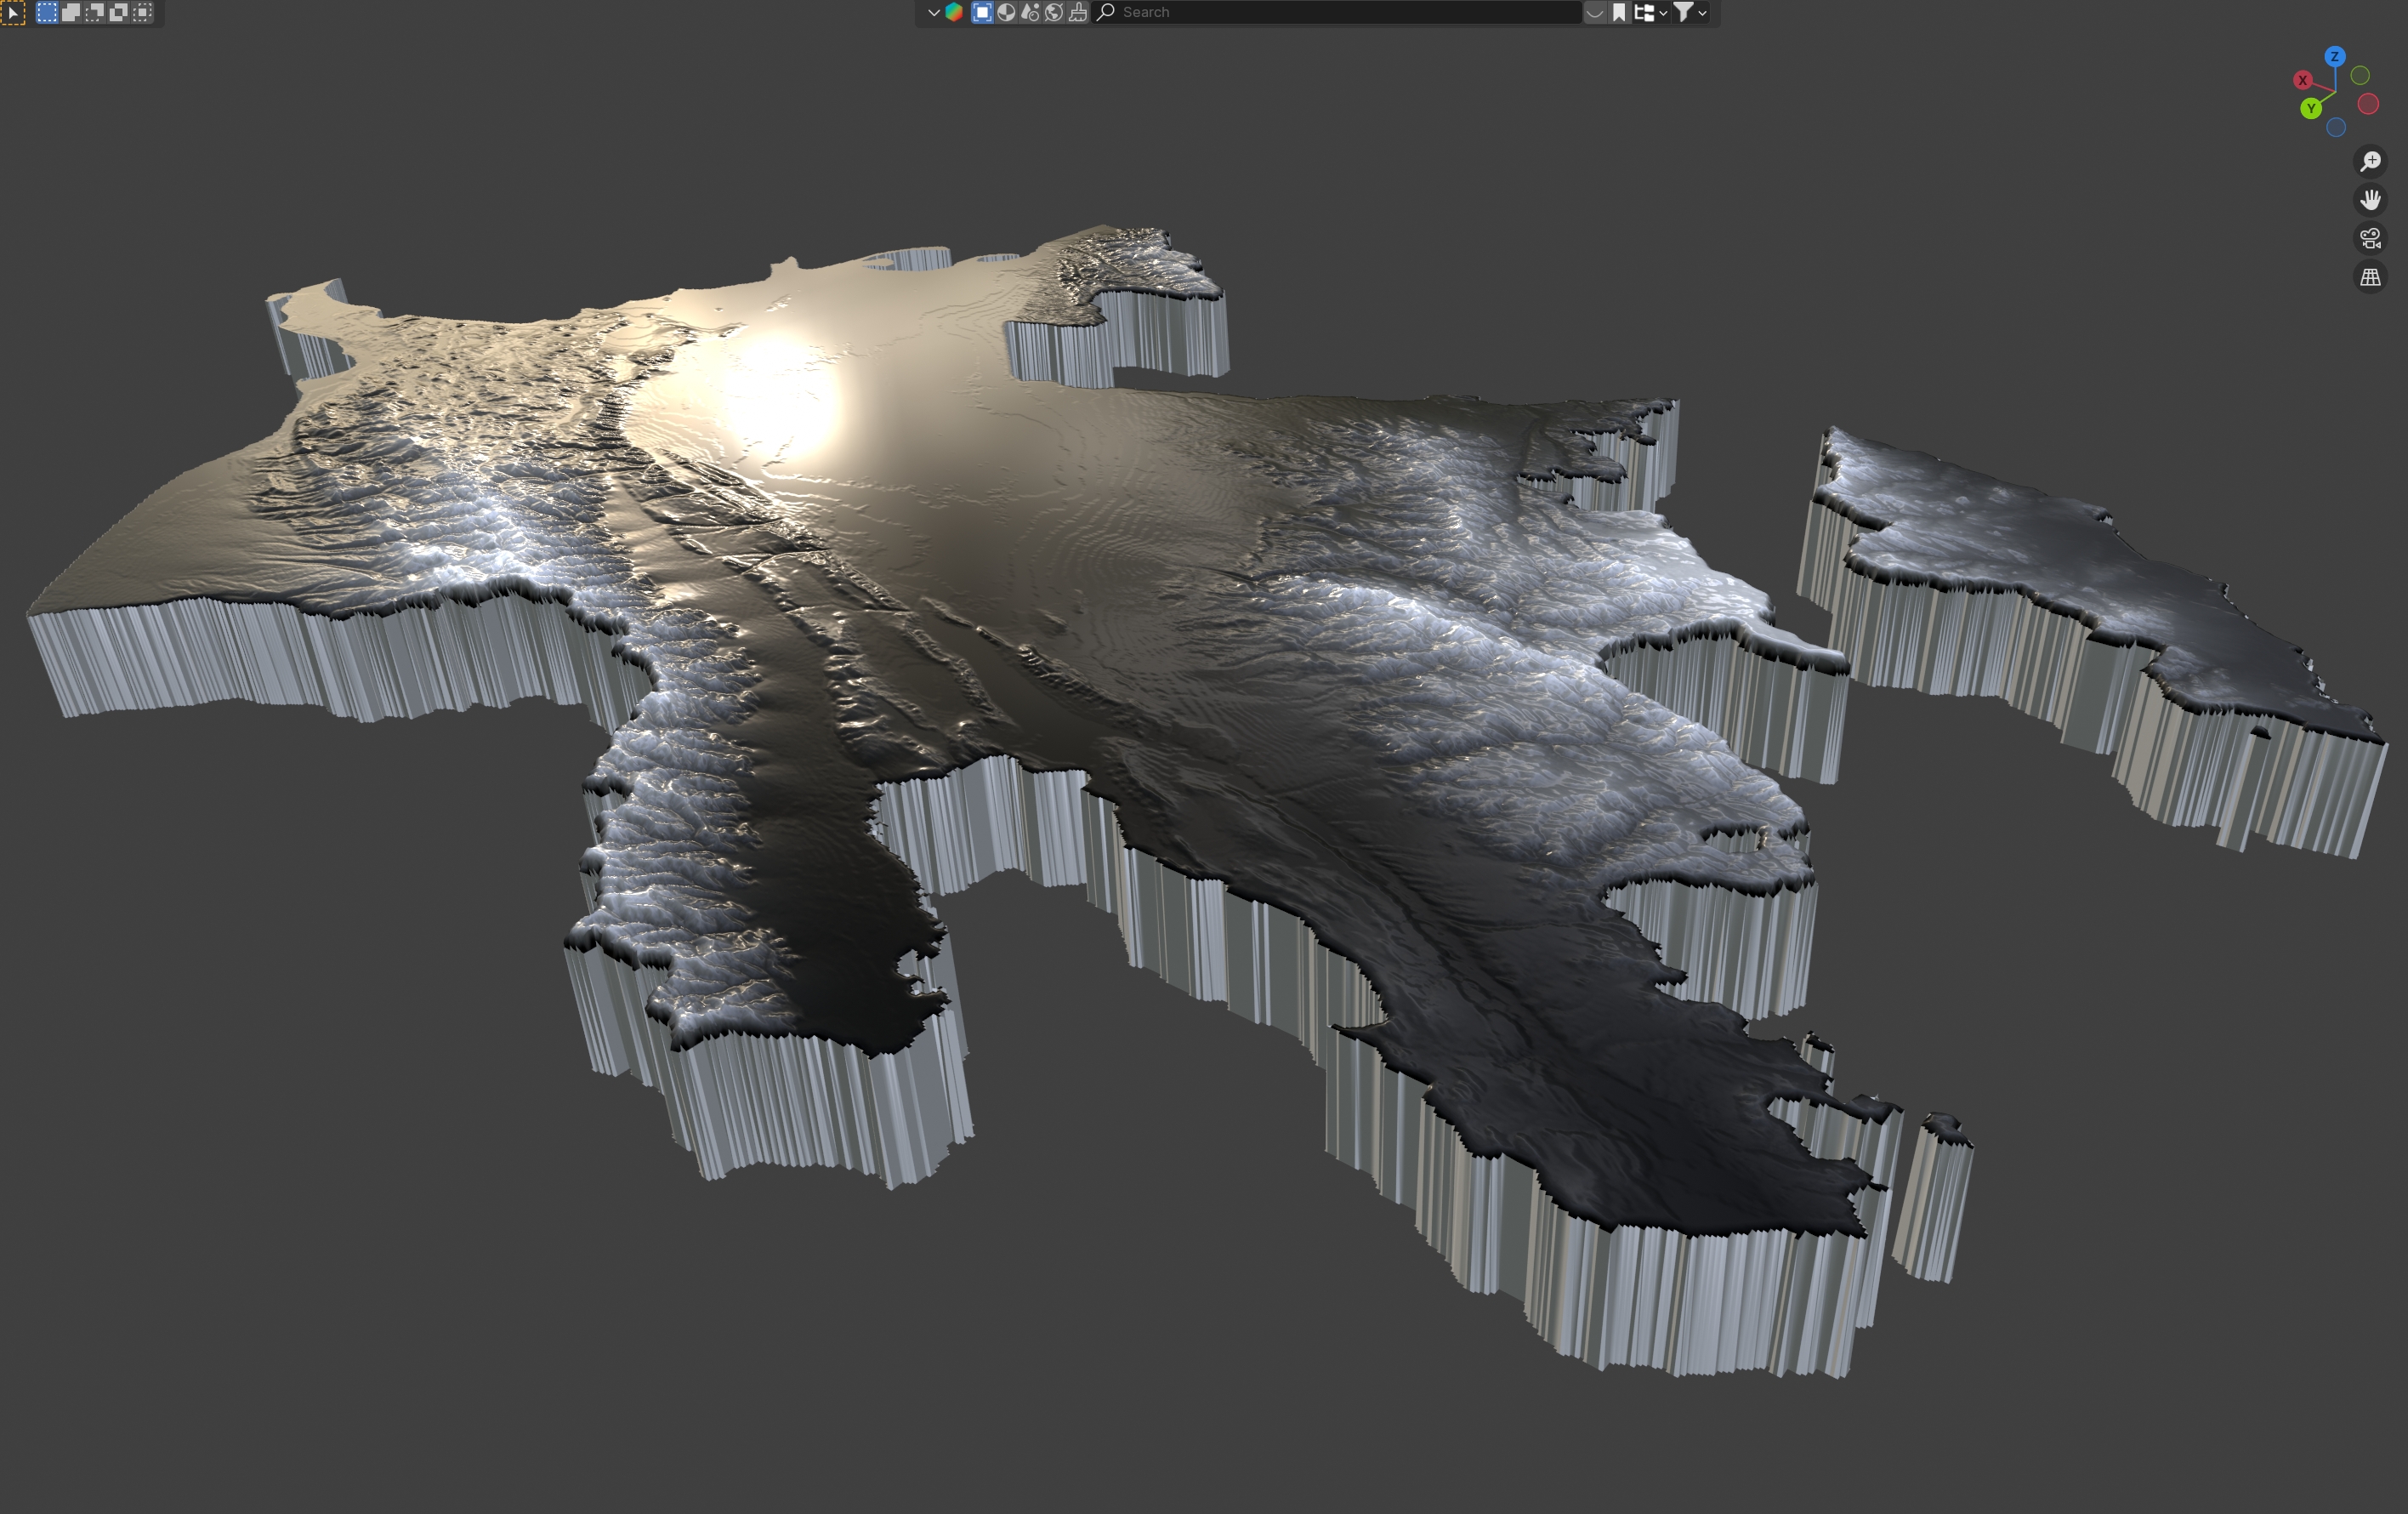Screen dimensions: 2408x1514
Task: Click the blue Z axis on gizmo
Action: point(2334,56)
